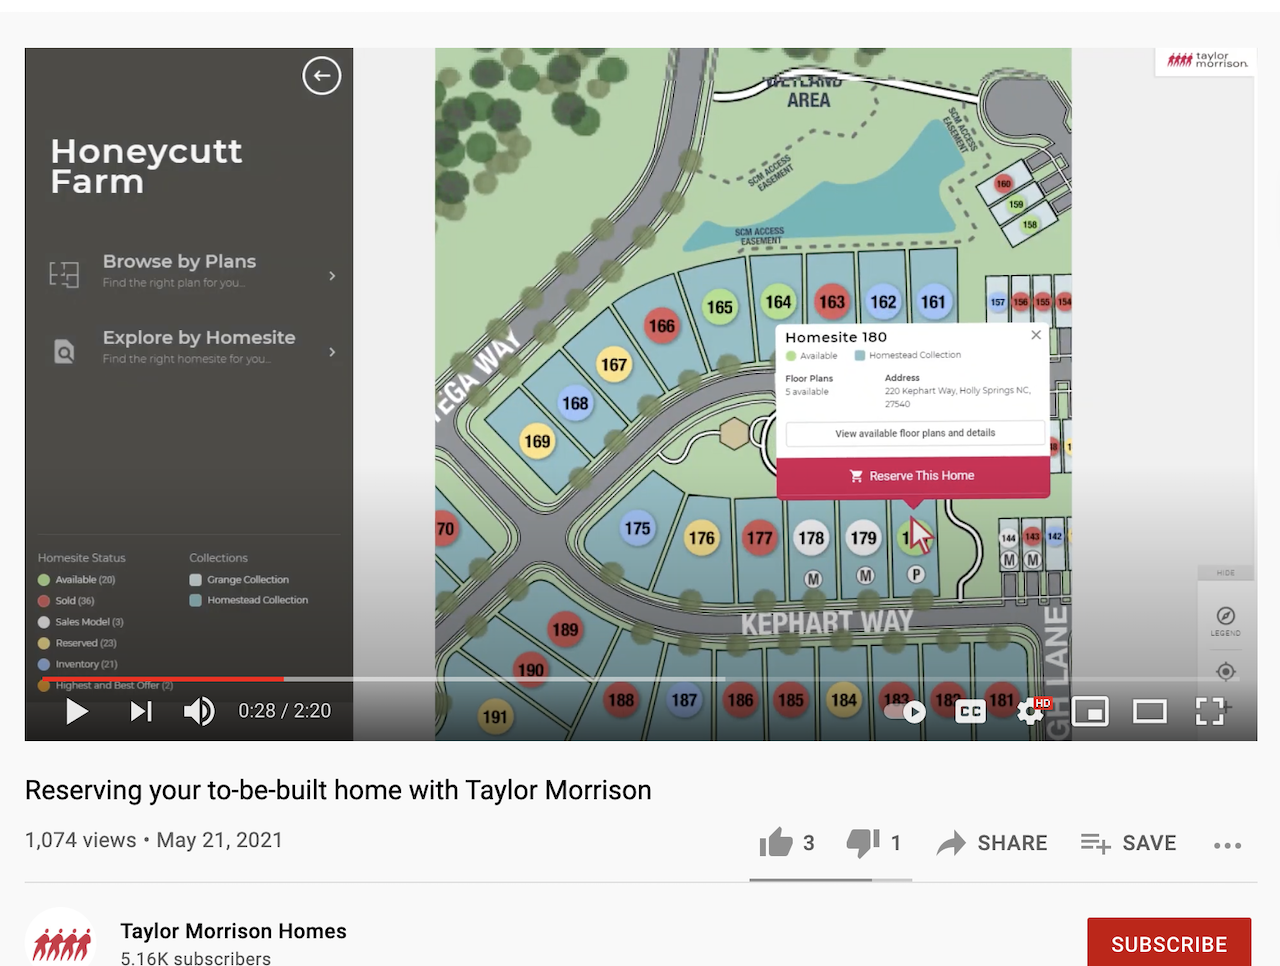
Task: Share this video
Action: 992,843
